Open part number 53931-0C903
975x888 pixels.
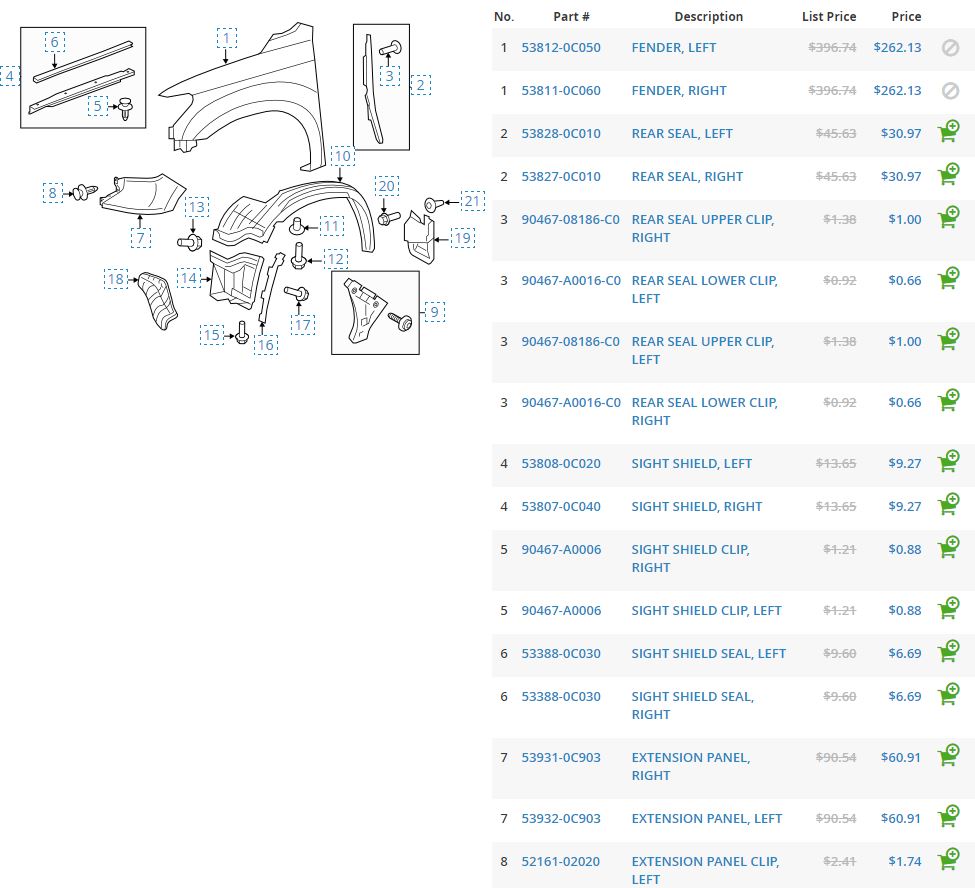point(561,757)
